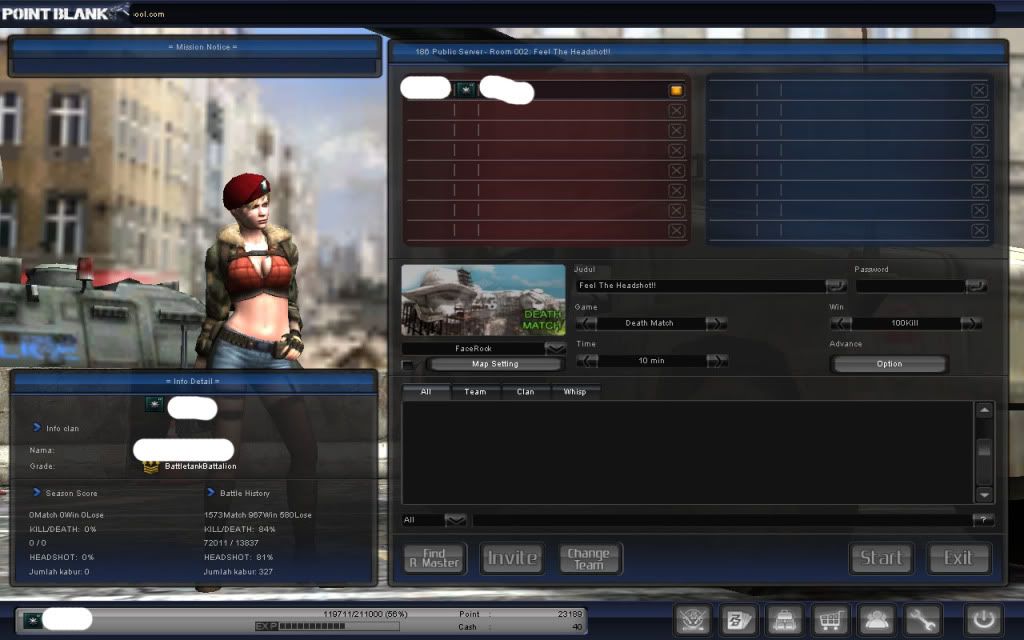Increase Win condition with right arrow
1024x640 pixels.
tap(970, 323)
